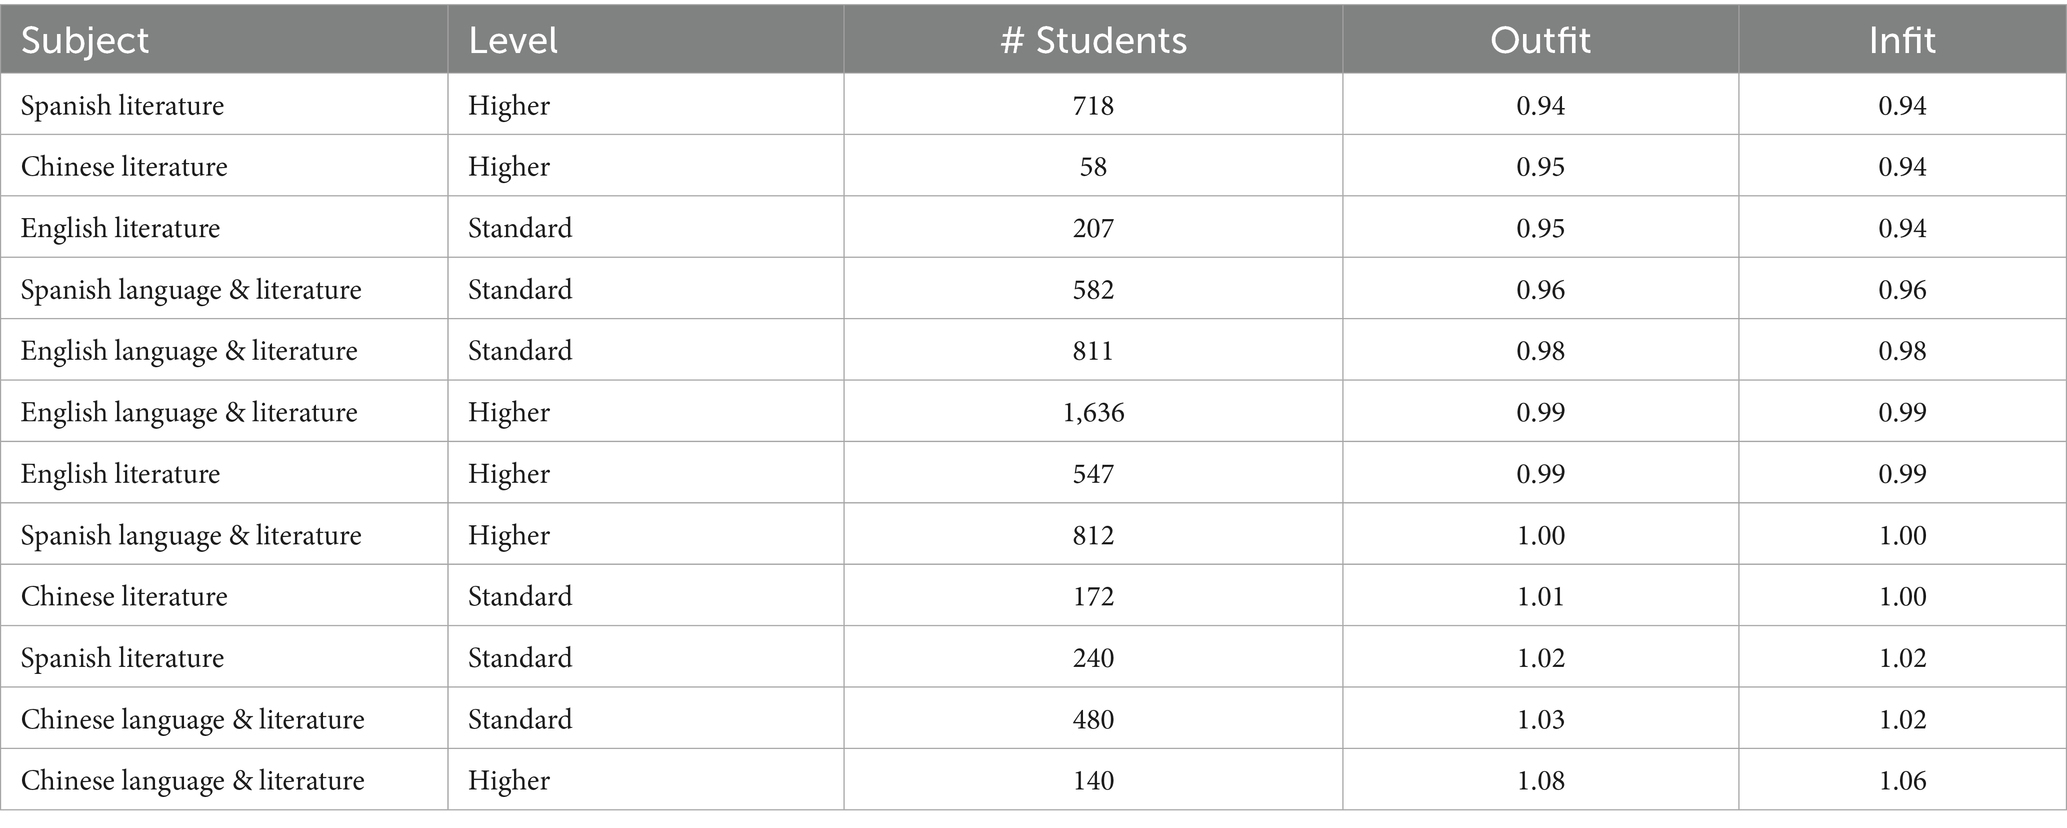This screenshot has width=2067, height=828.
Task: Click the Outfit column header
Action: coord(1540,40)
